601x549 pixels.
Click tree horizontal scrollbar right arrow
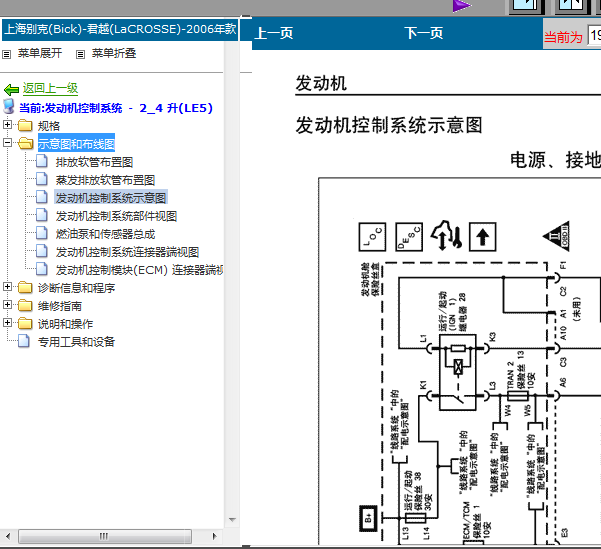point(215,536)
